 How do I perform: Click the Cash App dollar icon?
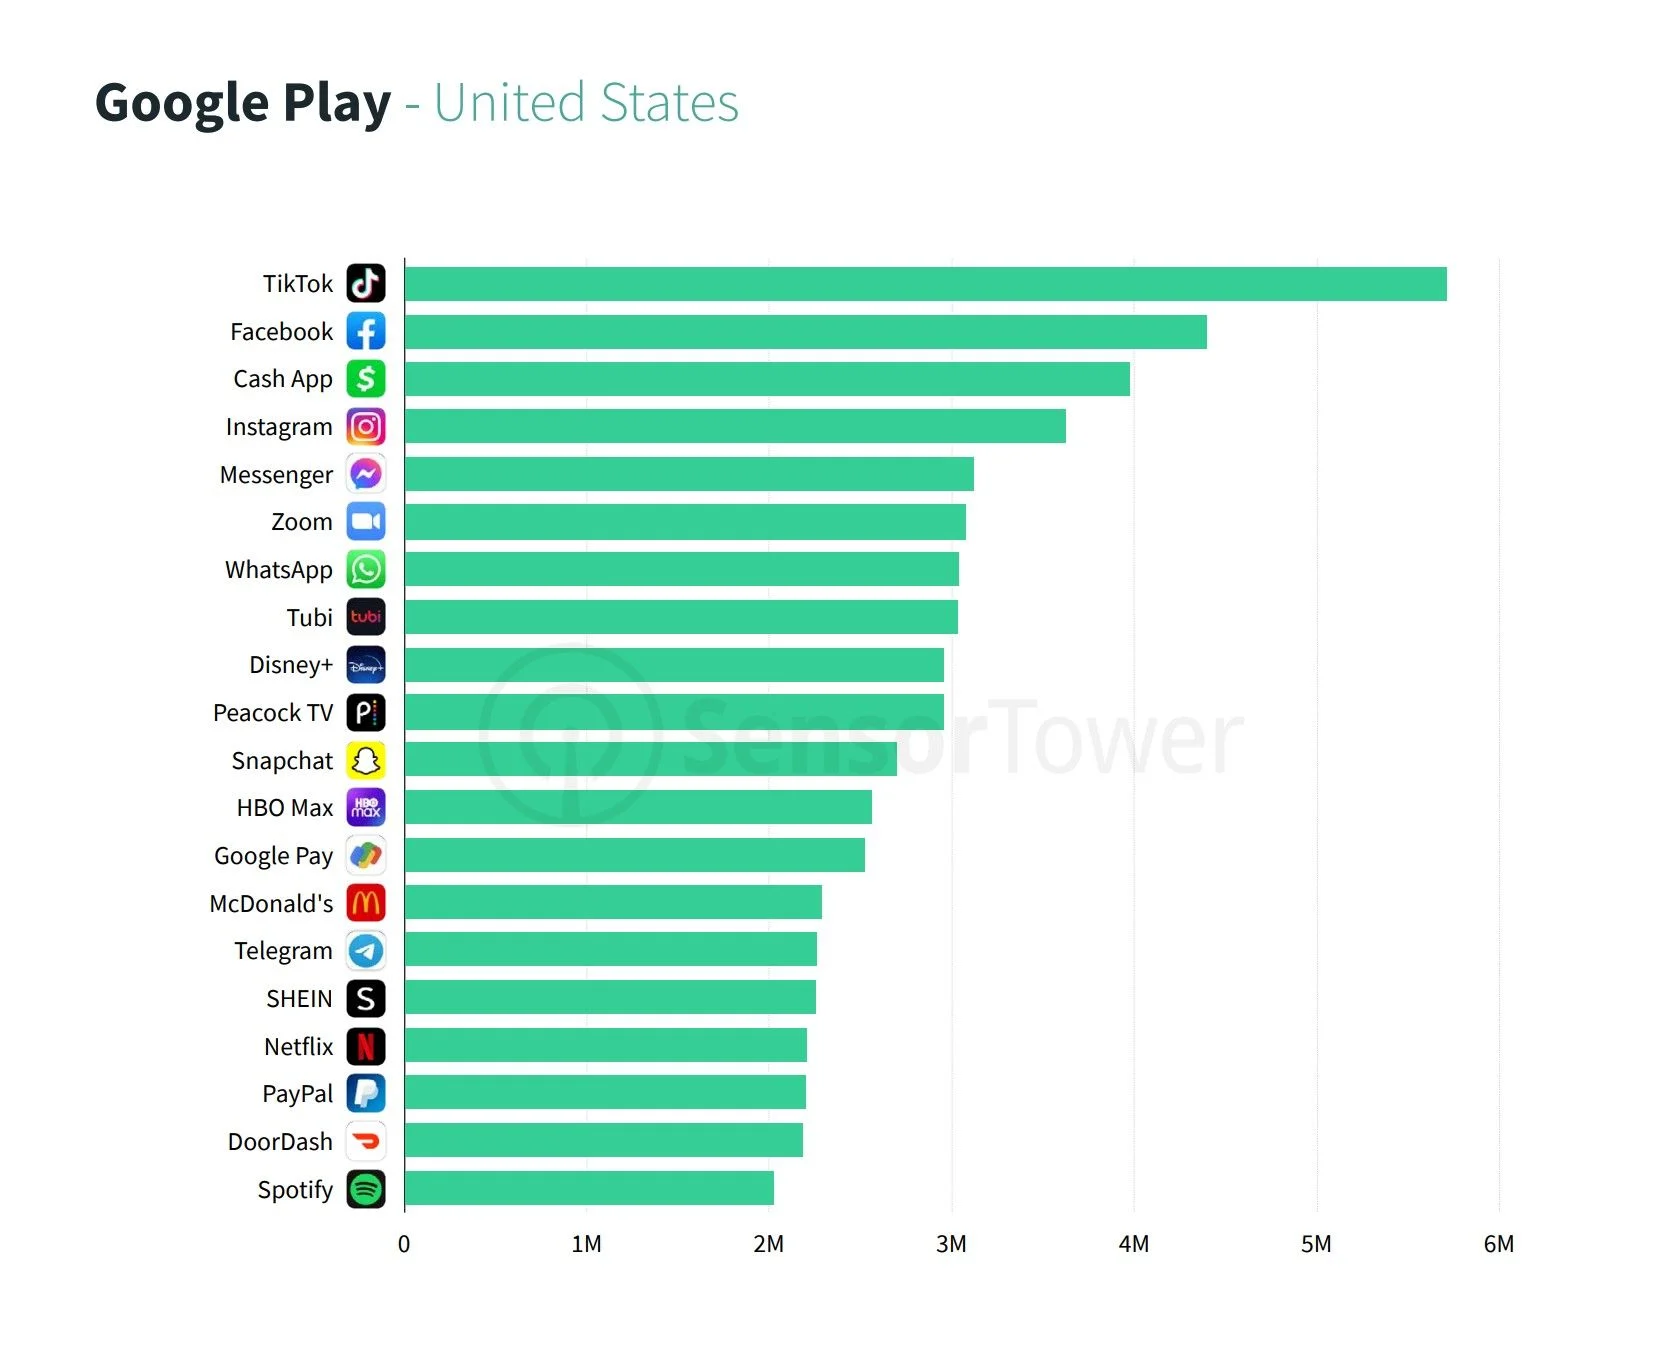(x=366, y=379)
